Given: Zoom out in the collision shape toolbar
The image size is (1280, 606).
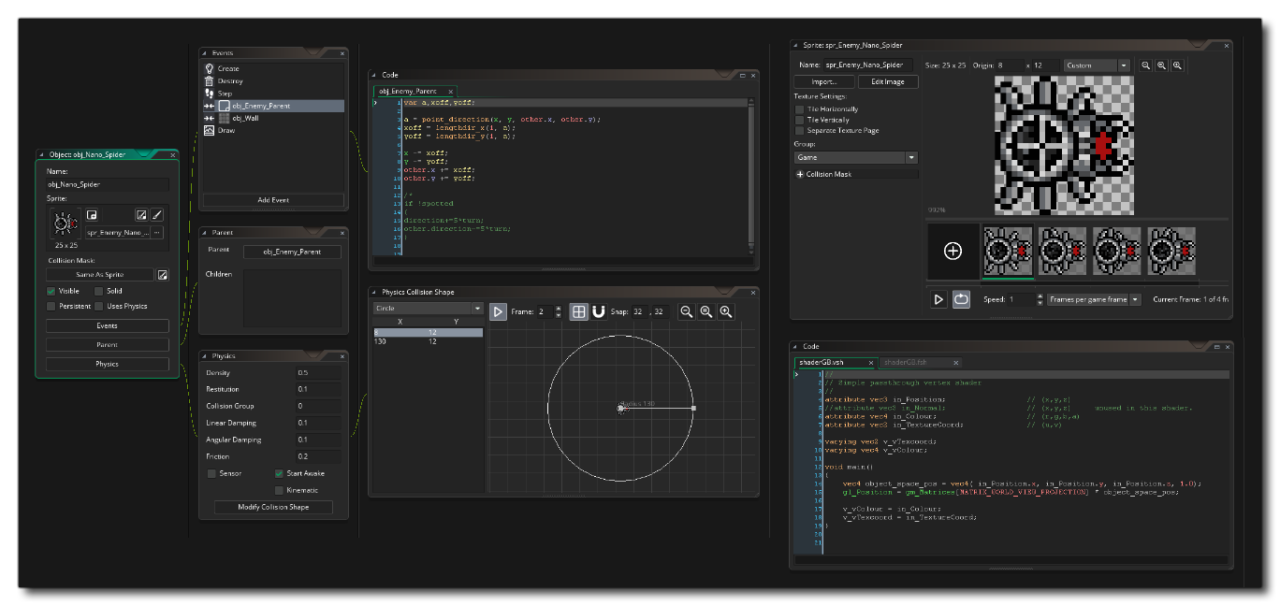Looking at the screenshot, I should [x=687, y=311].
